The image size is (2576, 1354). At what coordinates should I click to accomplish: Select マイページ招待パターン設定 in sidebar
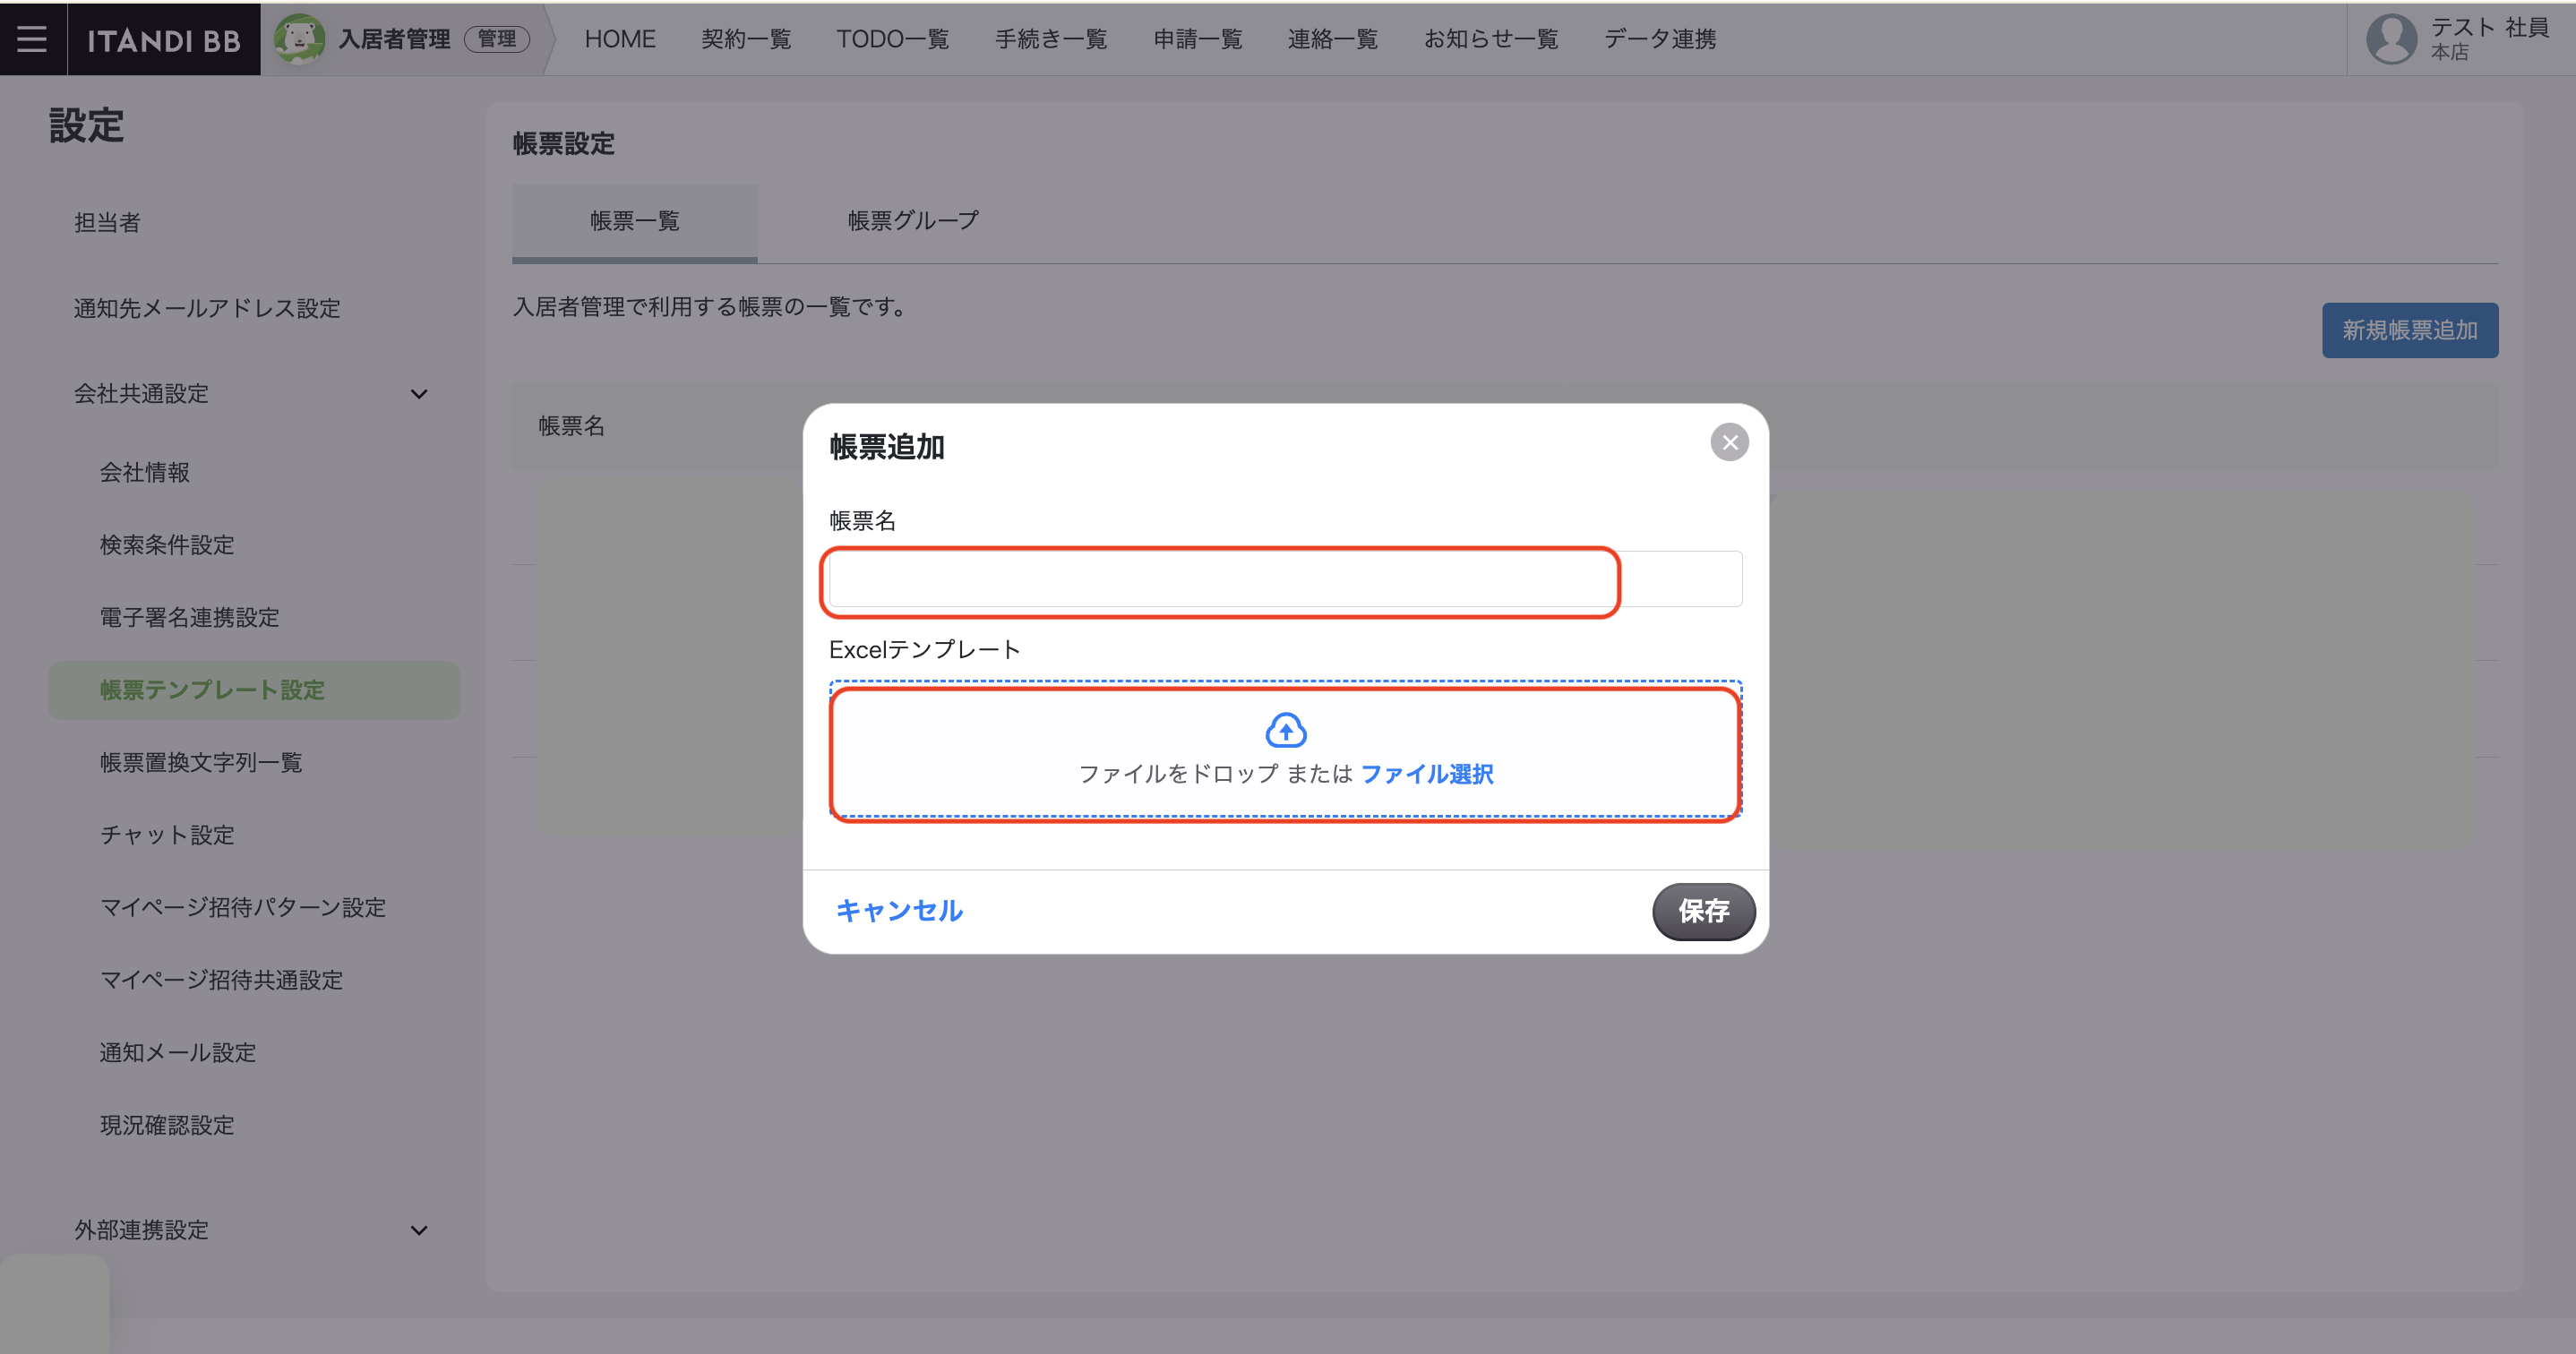243,907
